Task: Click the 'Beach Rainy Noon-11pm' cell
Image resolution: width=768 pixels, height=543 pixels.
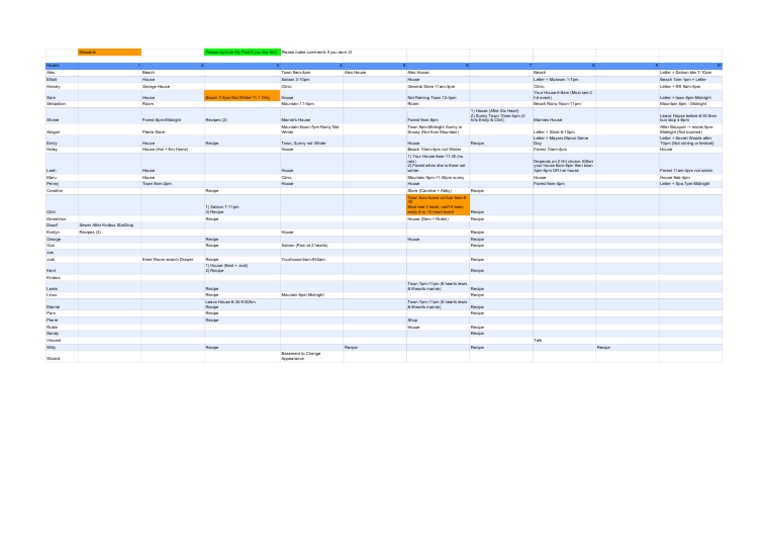Action: (x=564, y=104)
